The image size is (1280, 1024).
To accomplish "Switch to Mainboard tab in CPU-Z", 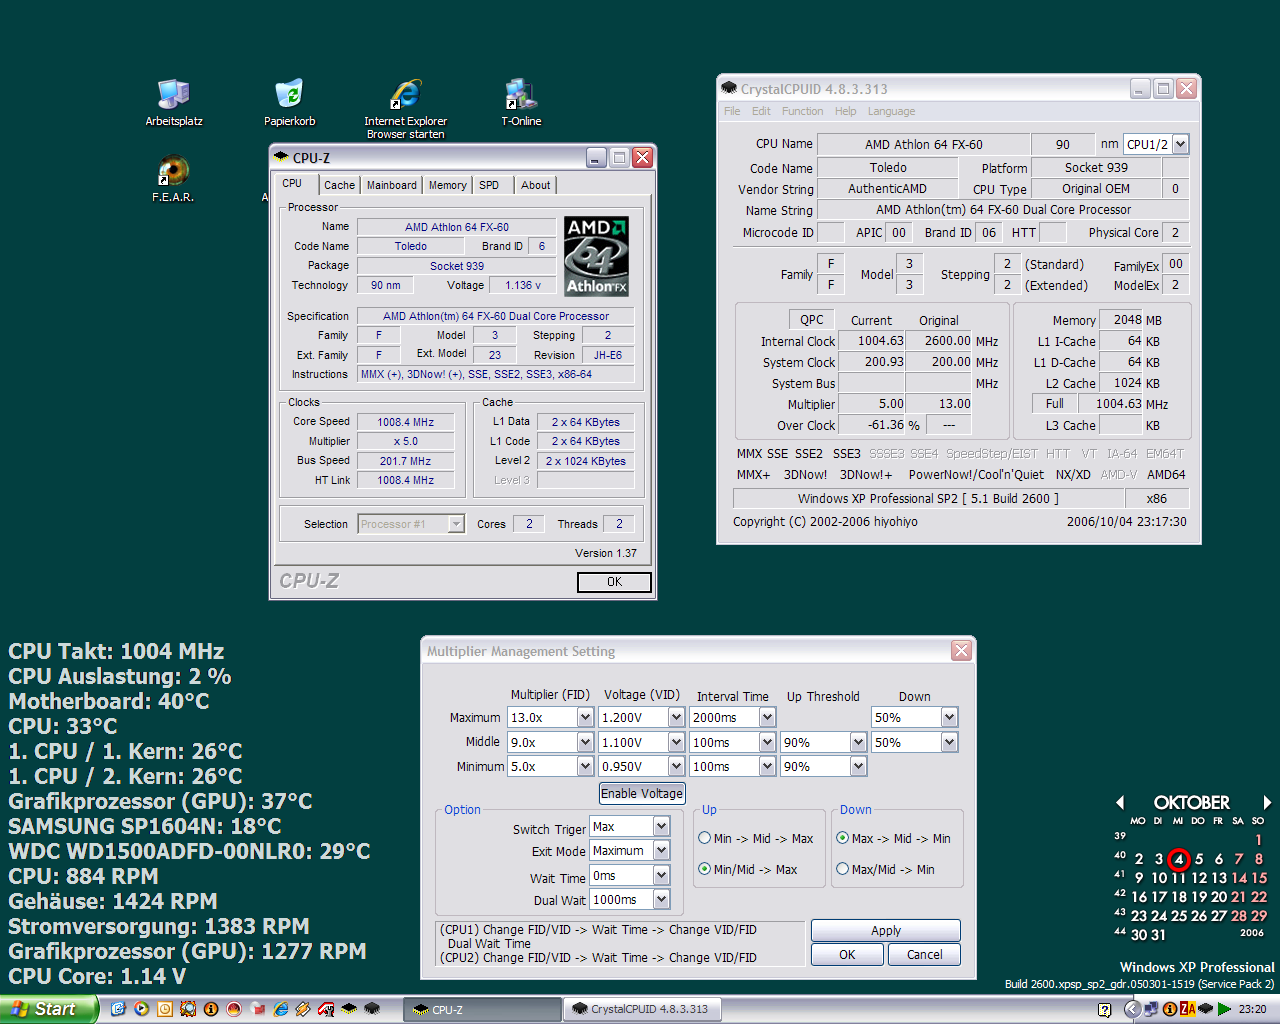I will pos(391,185).
